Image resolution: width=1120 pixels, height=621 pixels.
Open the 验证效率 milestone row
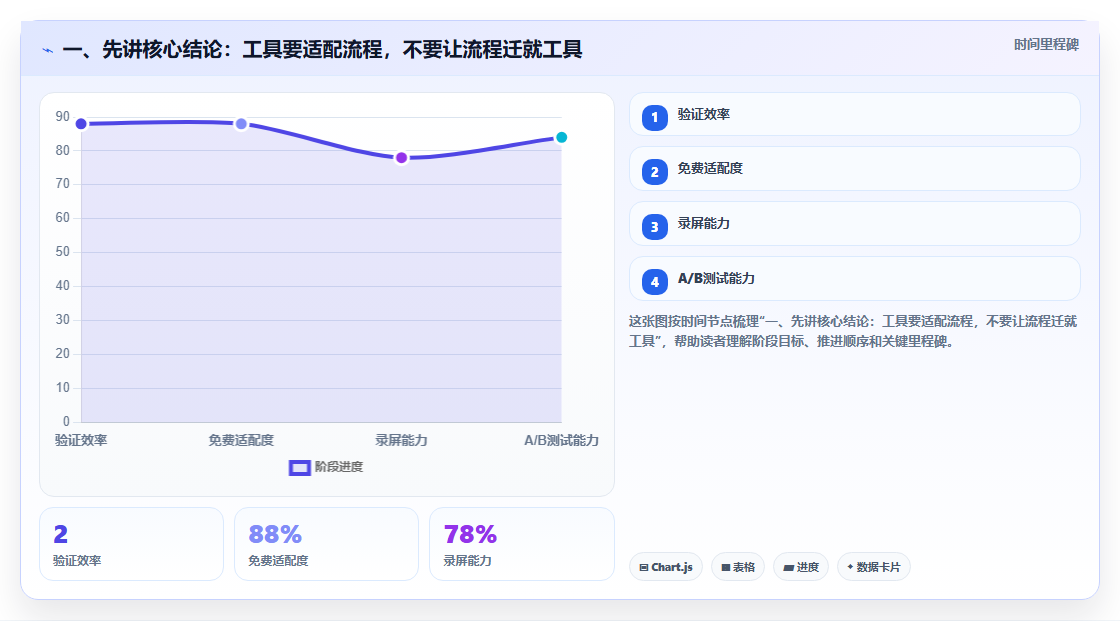854,114
